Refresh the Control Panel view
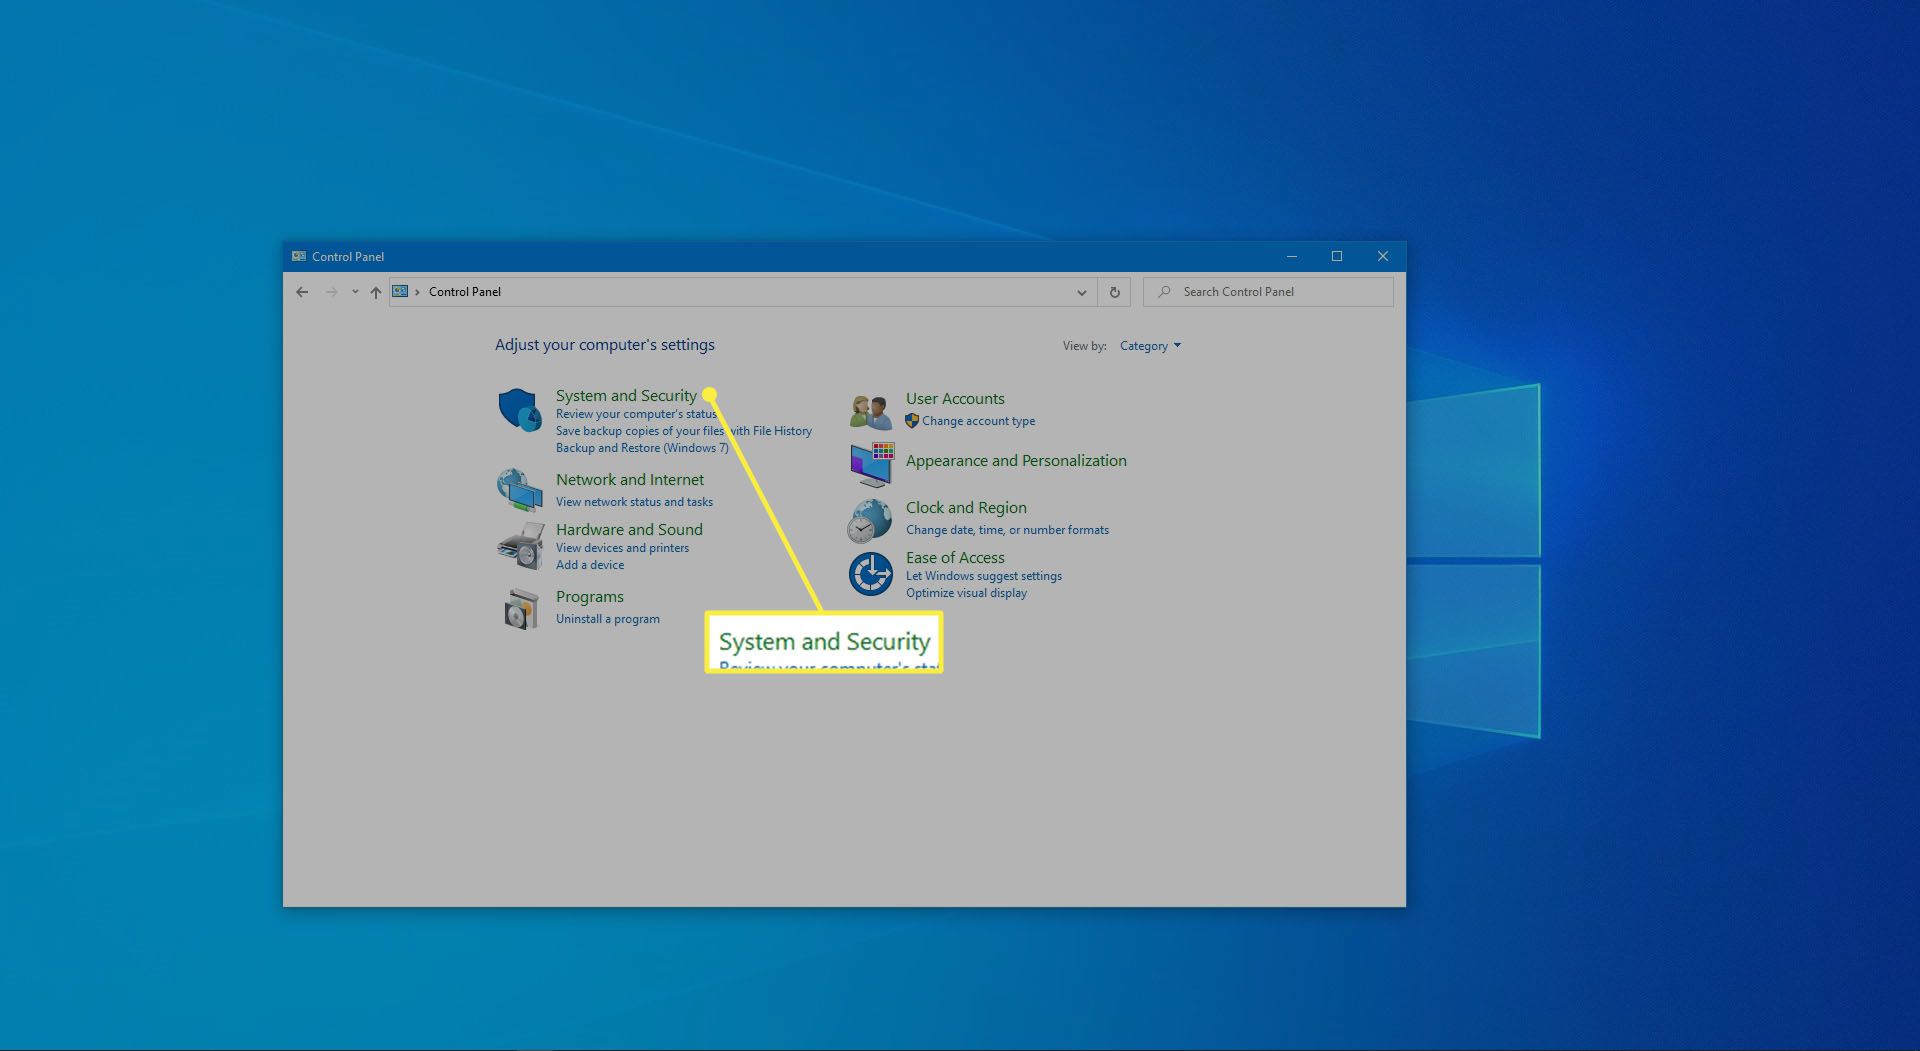 1114,292
